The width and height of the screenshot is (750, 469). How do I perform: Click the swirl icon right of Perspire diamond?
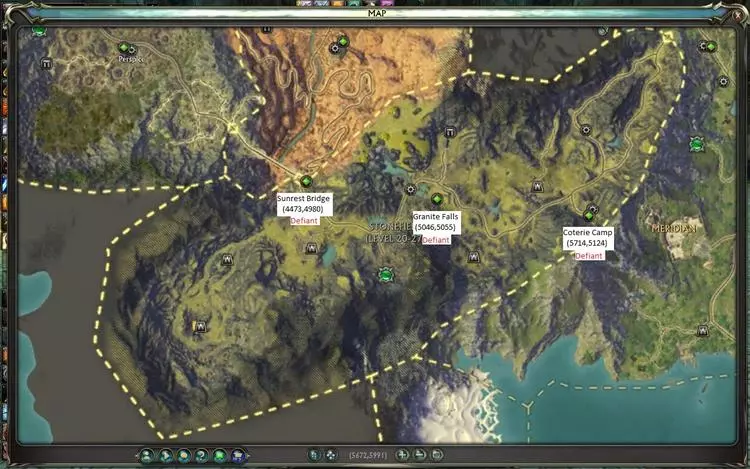coord(132,50)
